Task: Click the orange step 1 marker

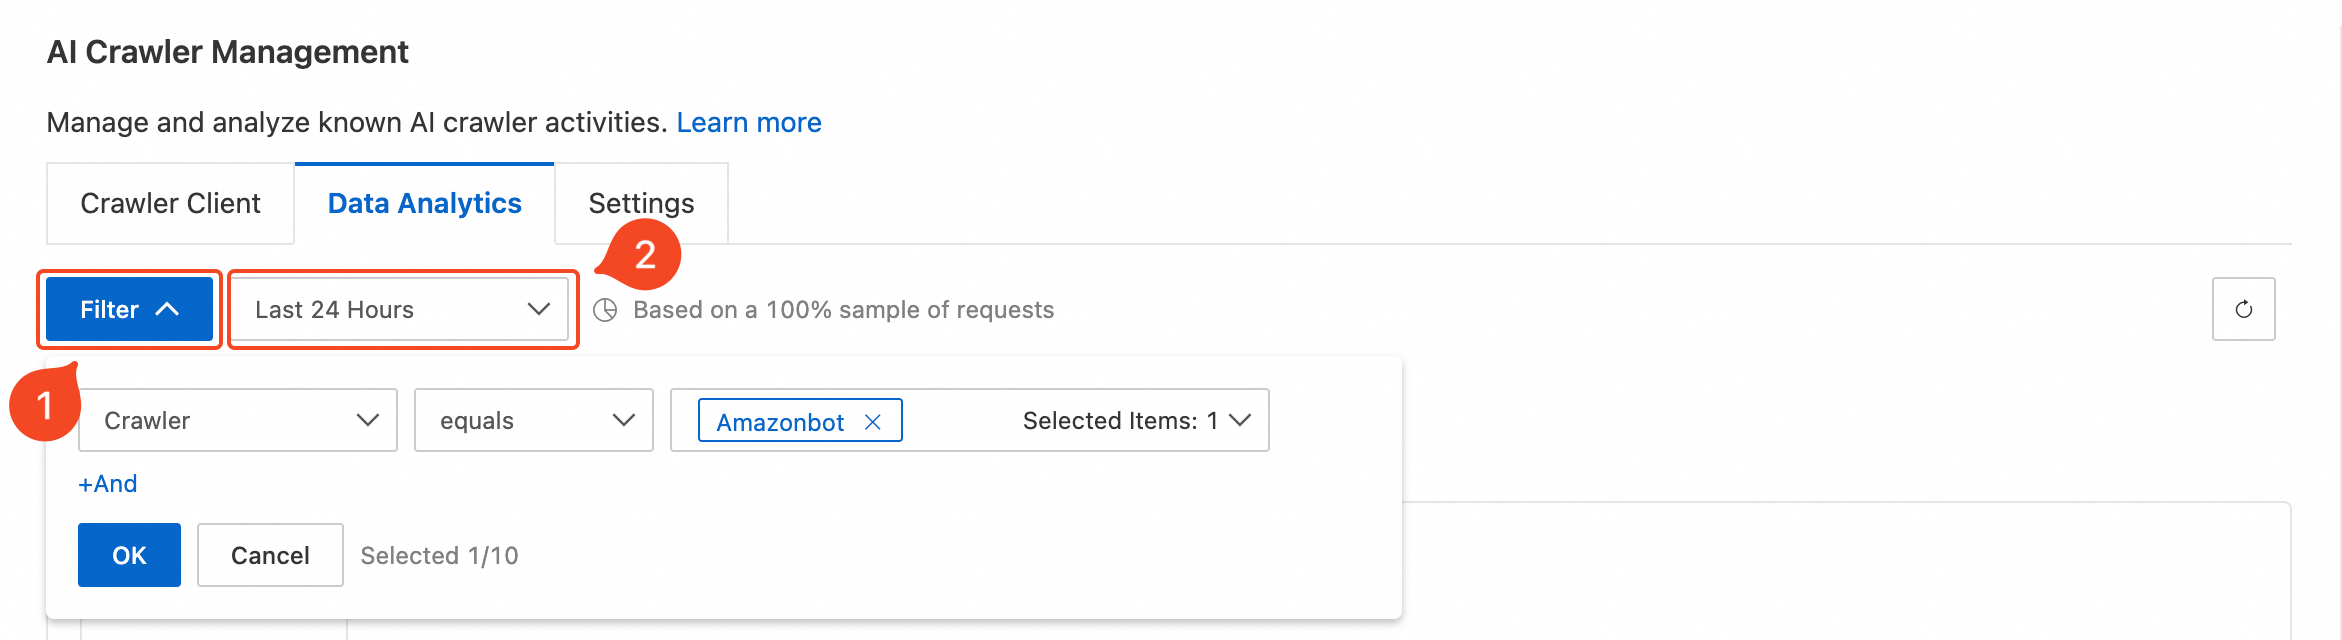Action: 44,404
